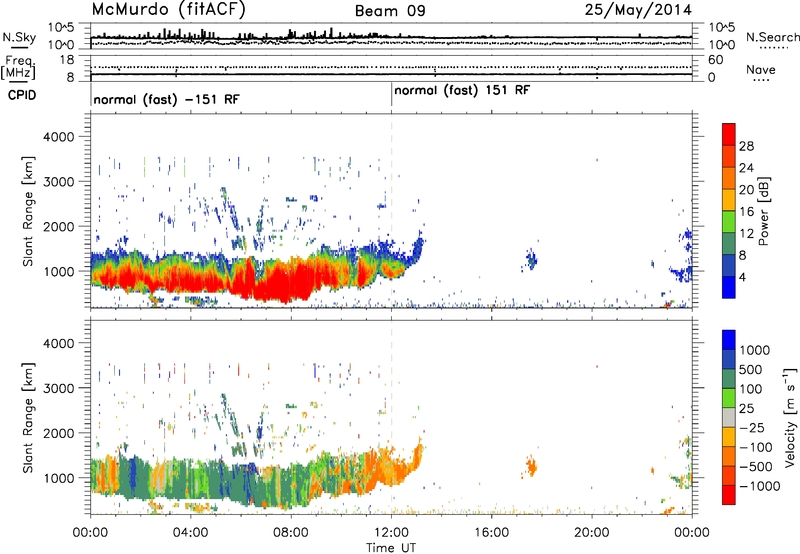Pick the bright blue bottom power colorbar segment
This screenshot has height=554, width=800.
click(729, 287)
